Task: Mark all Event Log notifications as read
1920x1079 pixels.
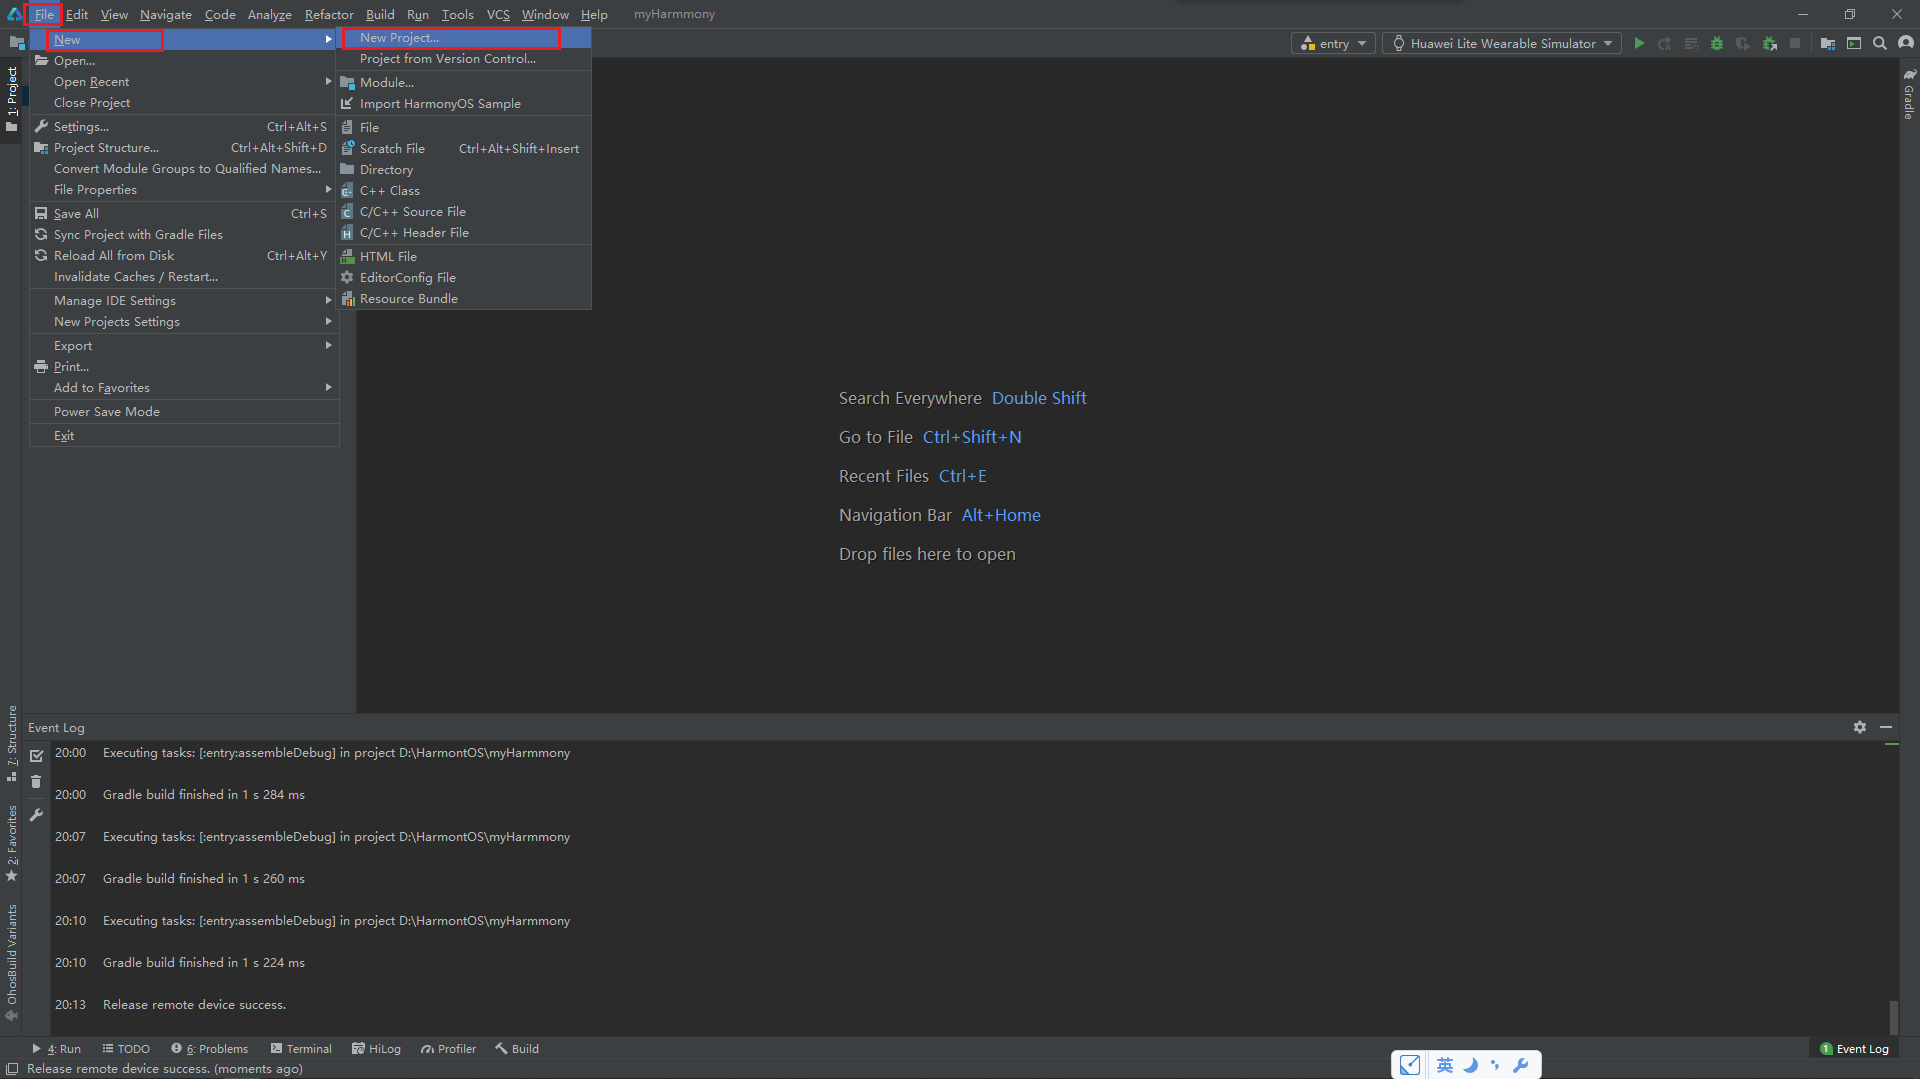Action: (x=36, y=756)
